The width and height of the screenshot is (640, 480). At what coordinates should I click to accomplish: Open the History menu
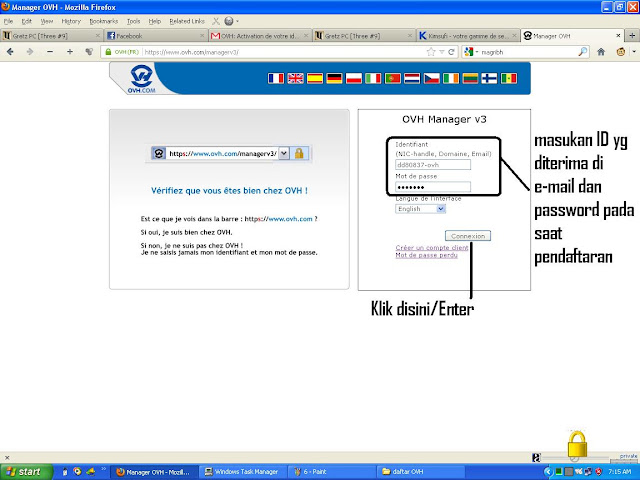pos(71,21)
